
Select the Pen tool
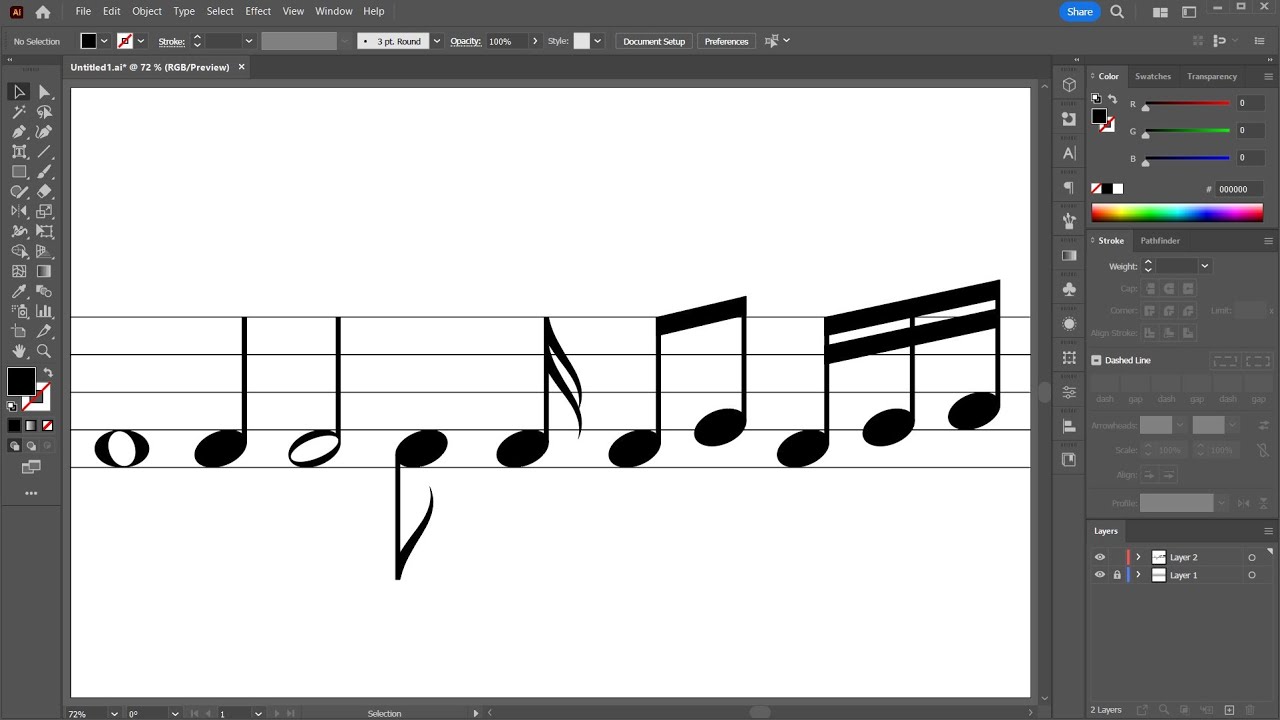click(x=19, y=132)
